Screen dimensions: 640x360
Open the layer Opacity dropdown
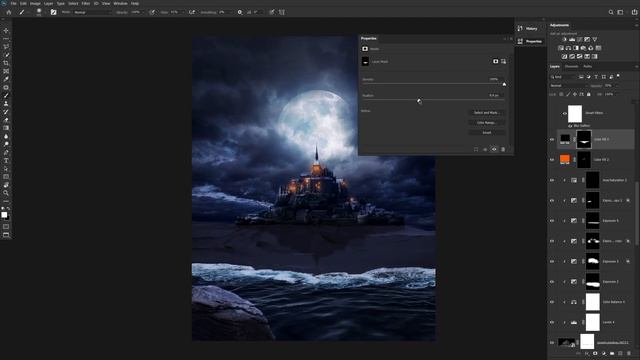pyautogui.click(x=611, y=86)
